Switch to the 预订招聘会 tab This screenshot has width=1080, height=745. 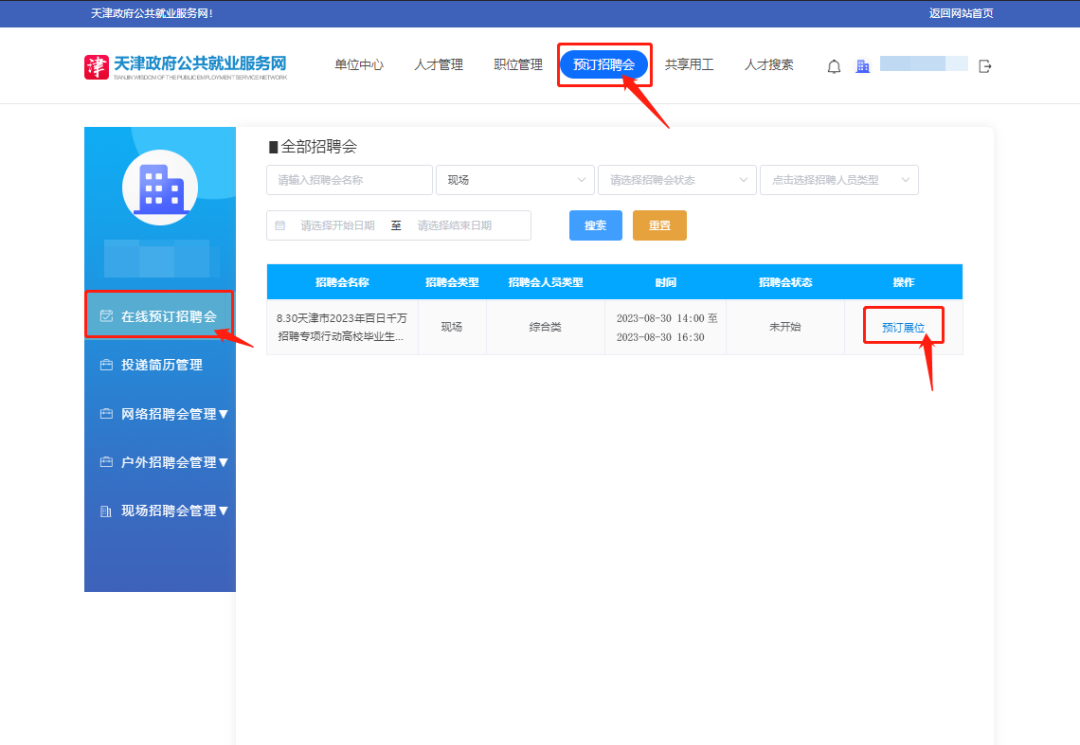pyautogui.click(x=604, y=65)
